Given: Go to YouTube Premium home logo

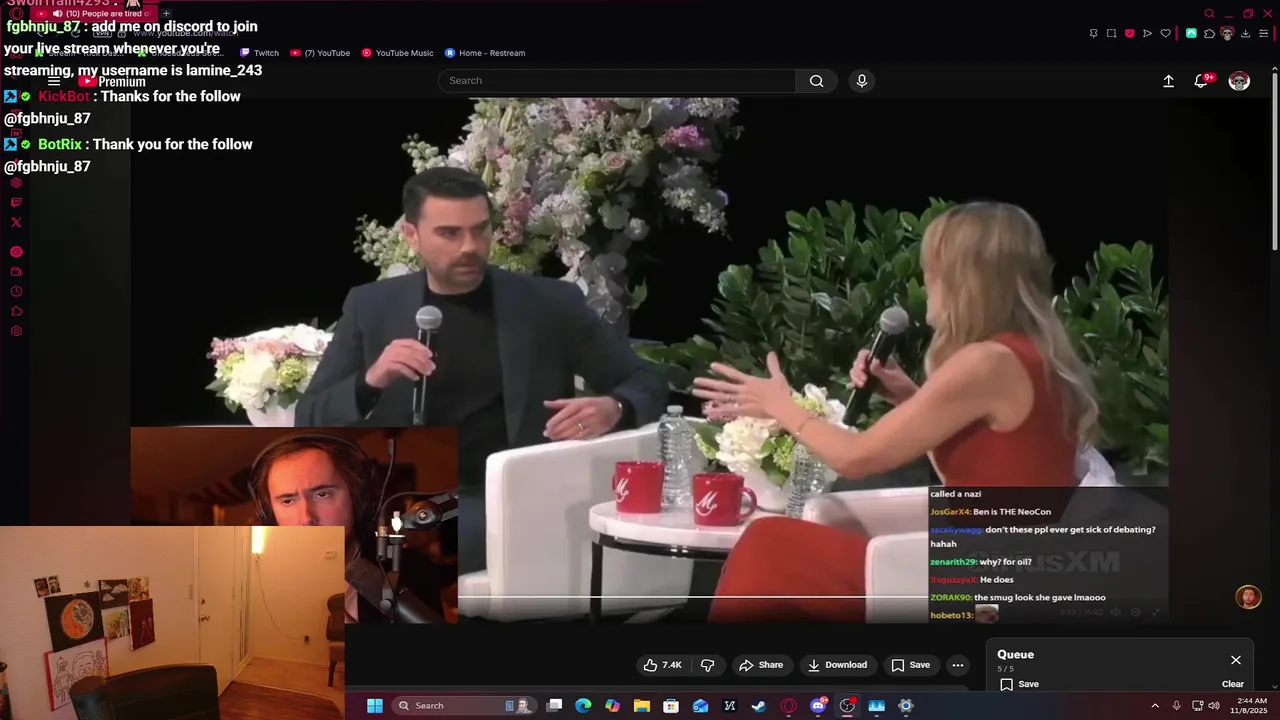Looking at the screenshot, I should [x=112, y=82].
